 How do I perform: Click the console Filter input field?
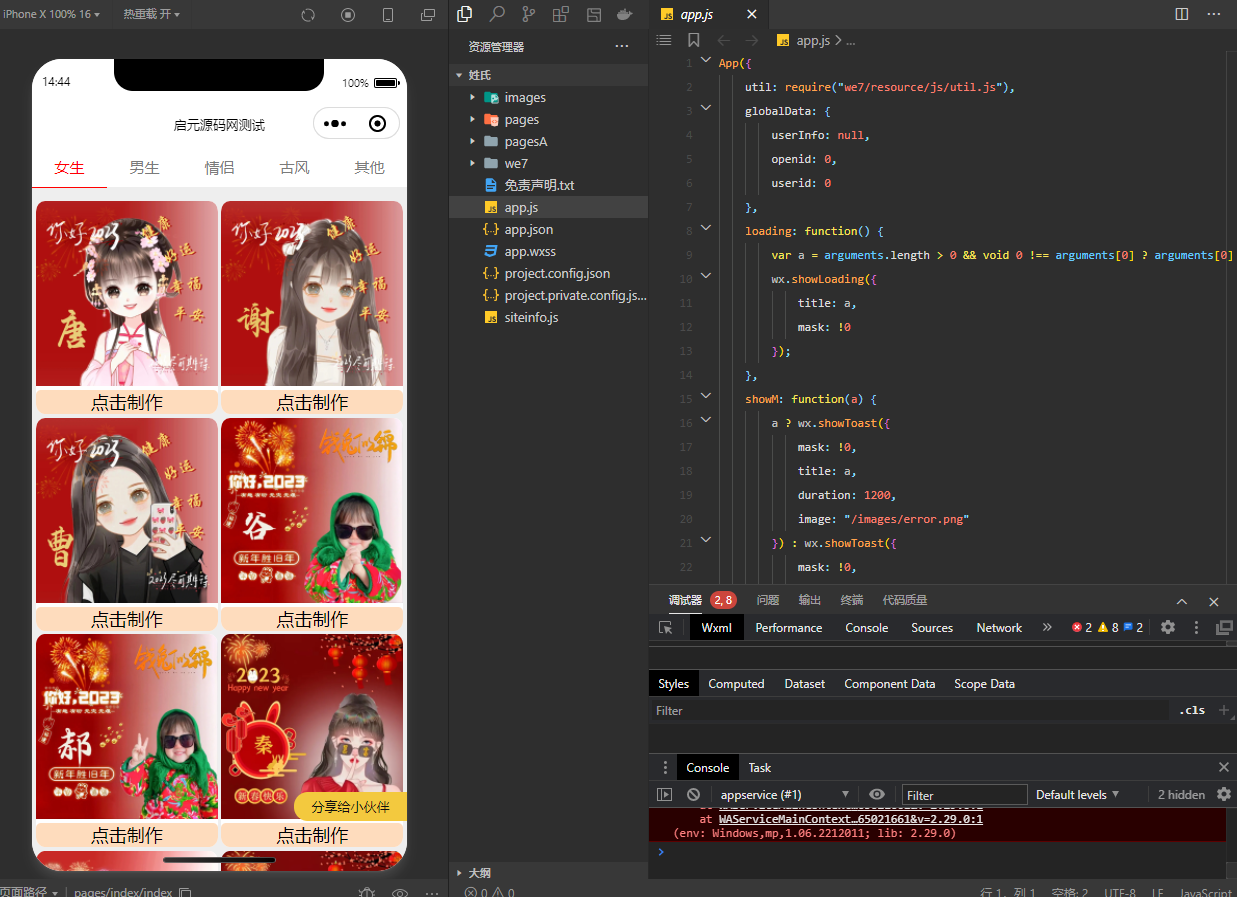coord(964,795)
